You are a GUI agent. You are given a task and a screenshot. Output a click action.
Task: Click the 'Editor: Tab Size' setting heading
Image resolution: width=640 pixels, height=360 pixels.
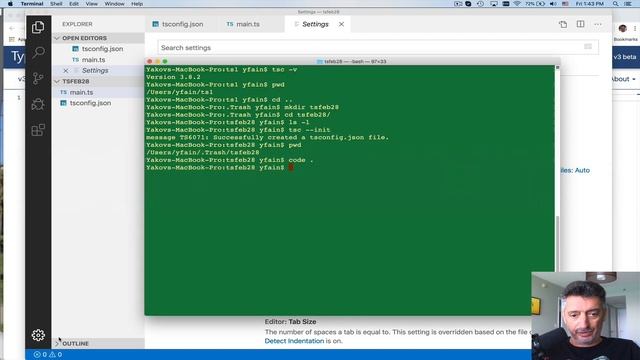(290, 322)
